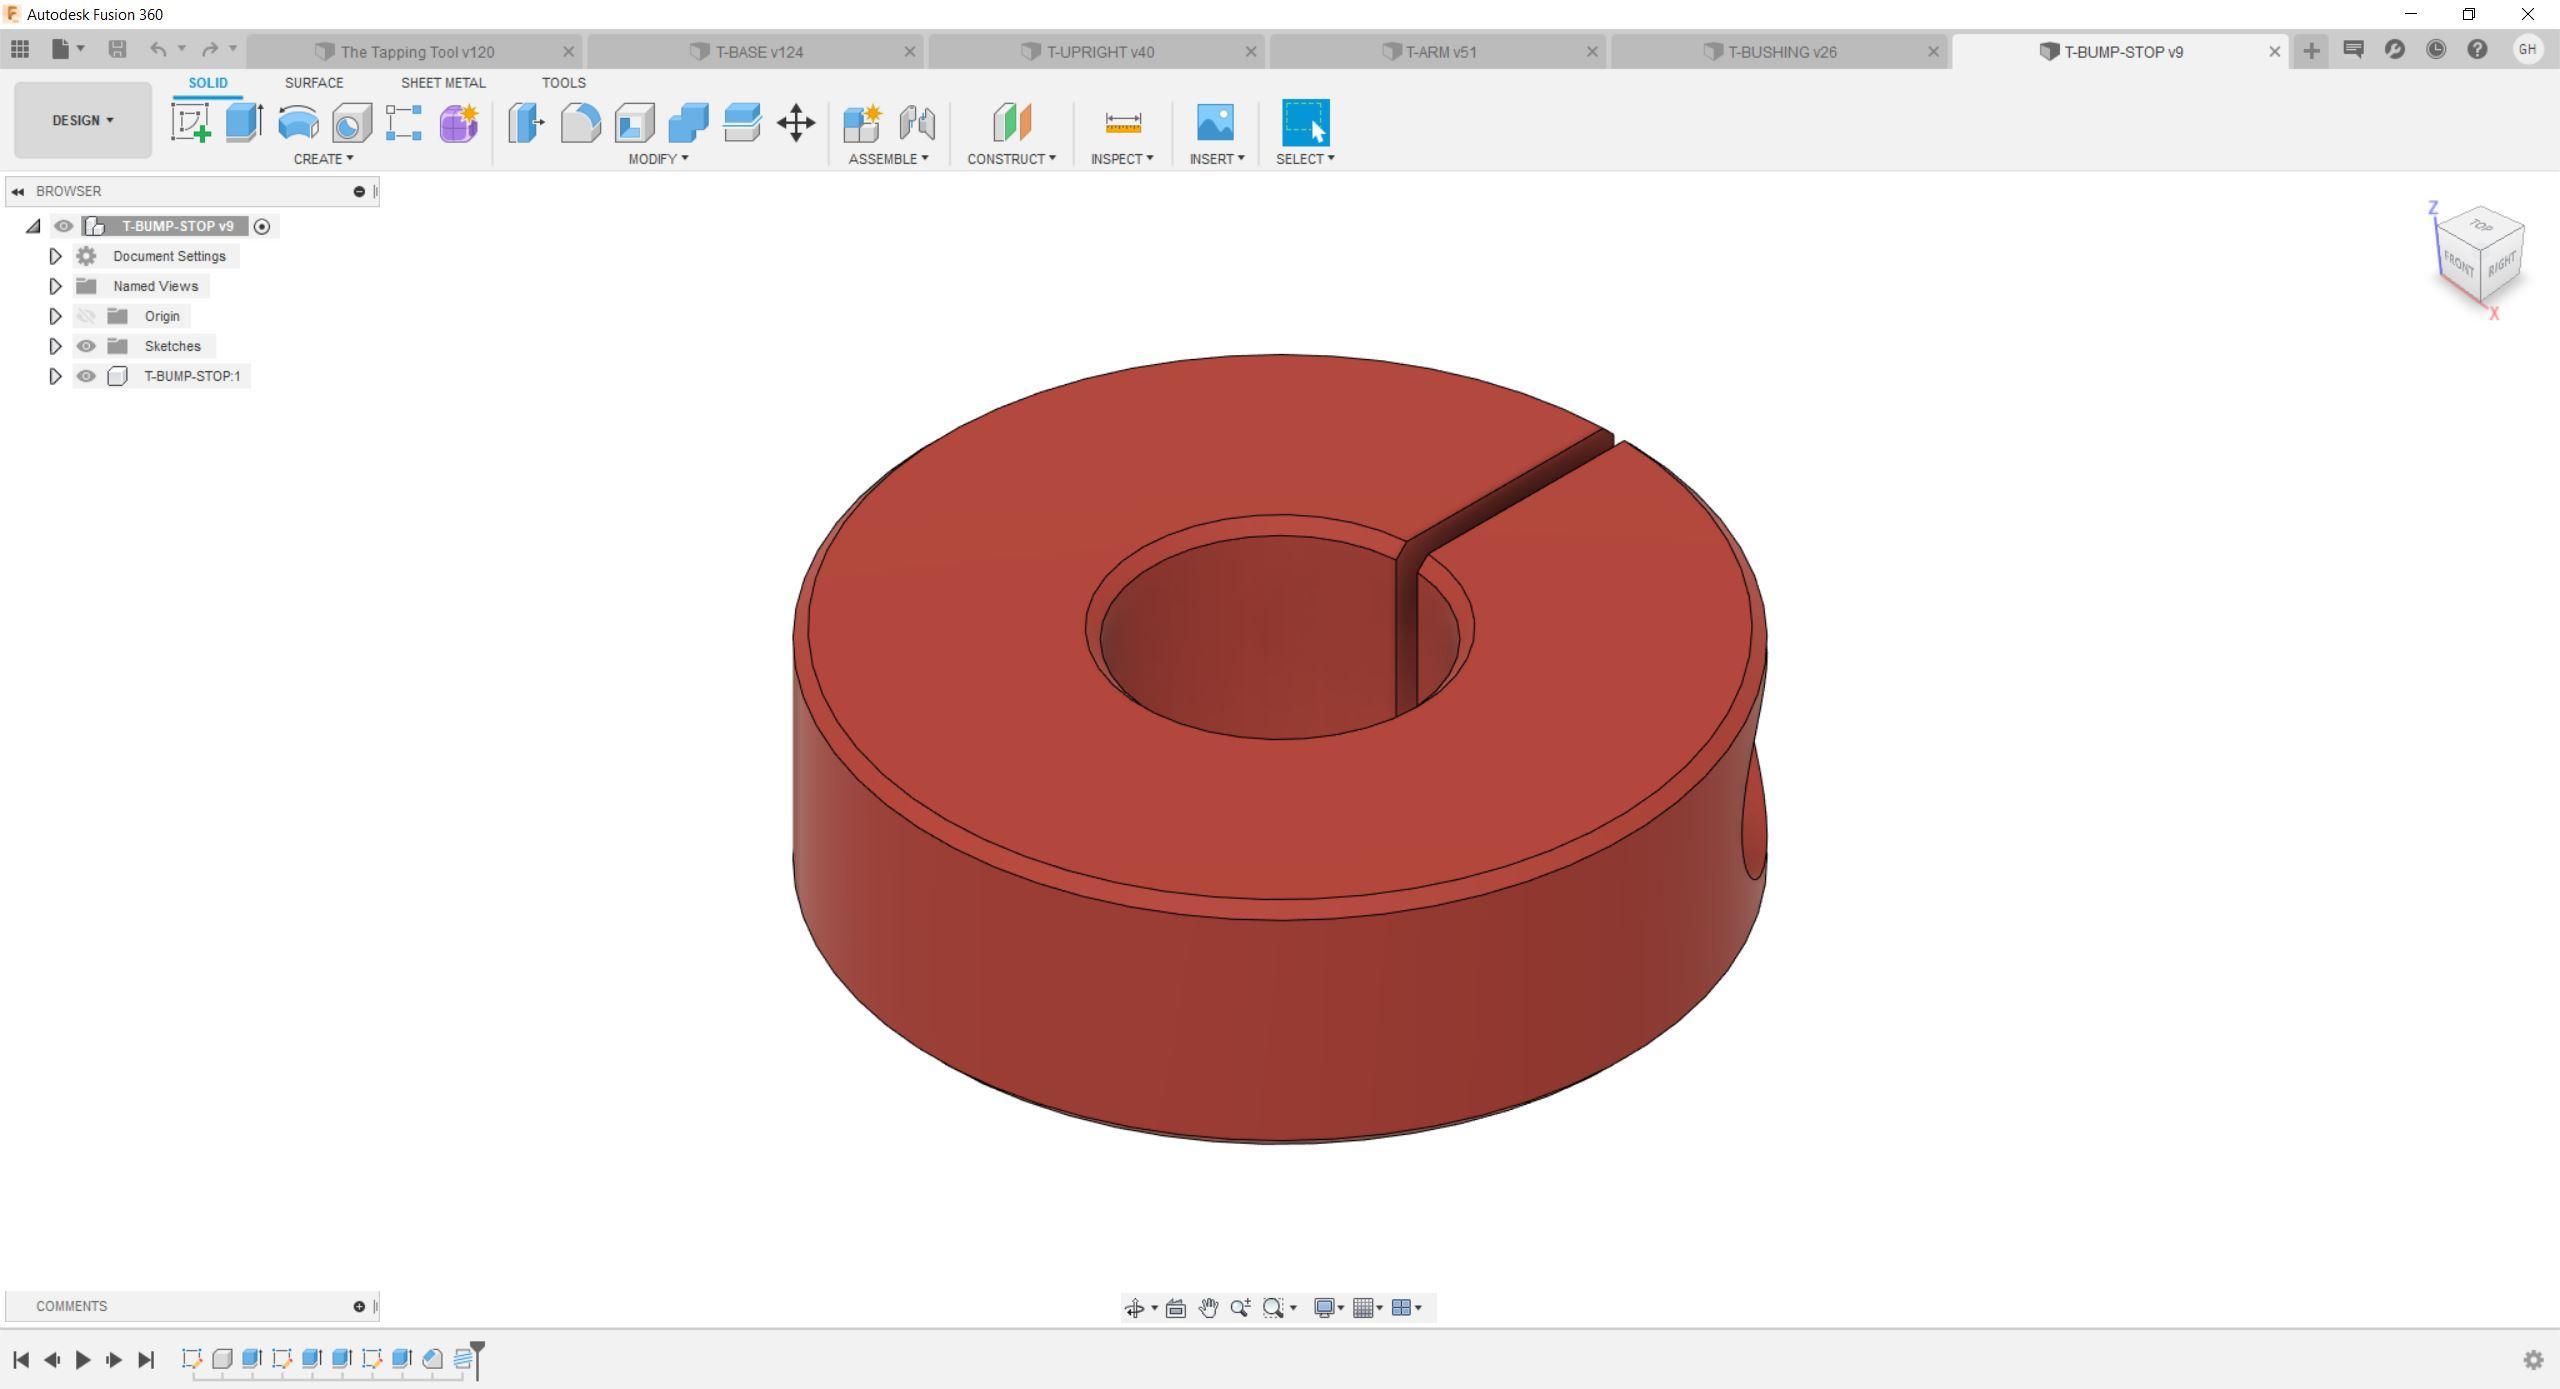Open the Insert Decal icon
This screenshot has width=2560, height=1389.
click(x=1215, y=122)
